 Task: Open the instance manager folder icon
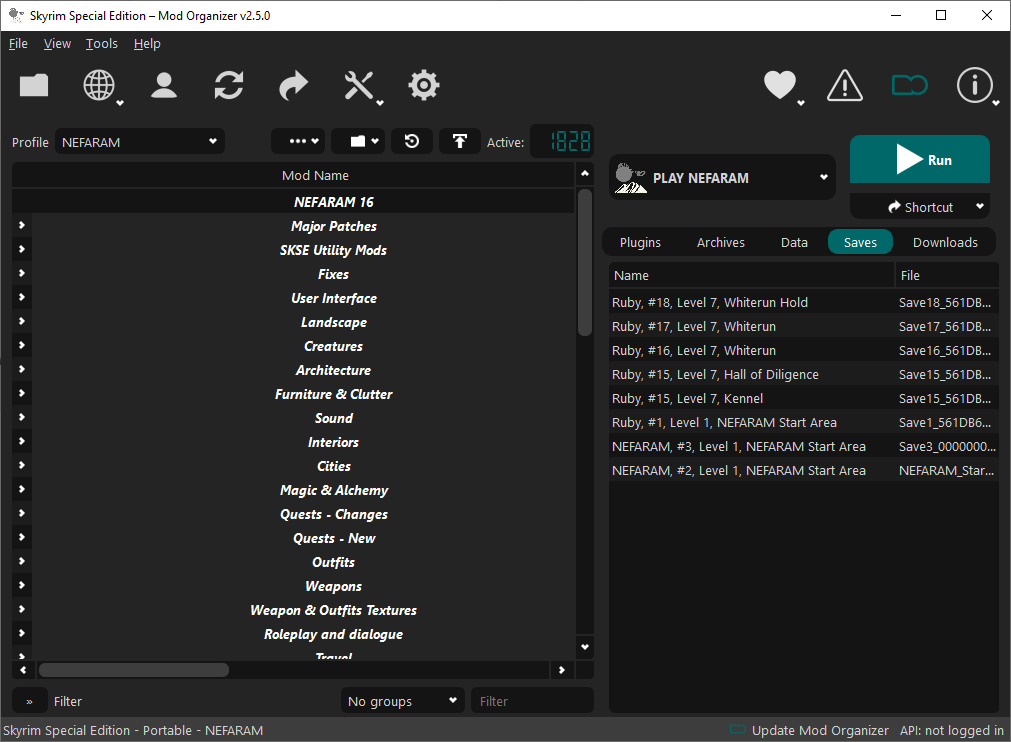[x=34, y=85]
